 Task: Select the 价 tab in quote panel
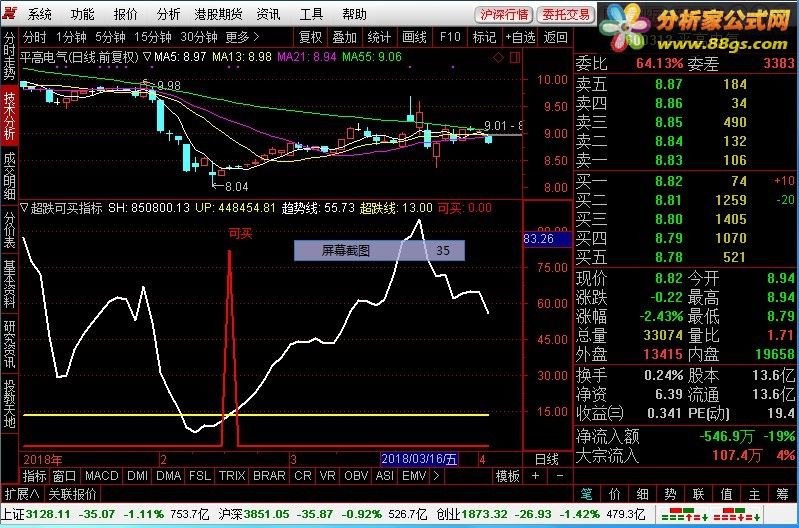(615, 494)
